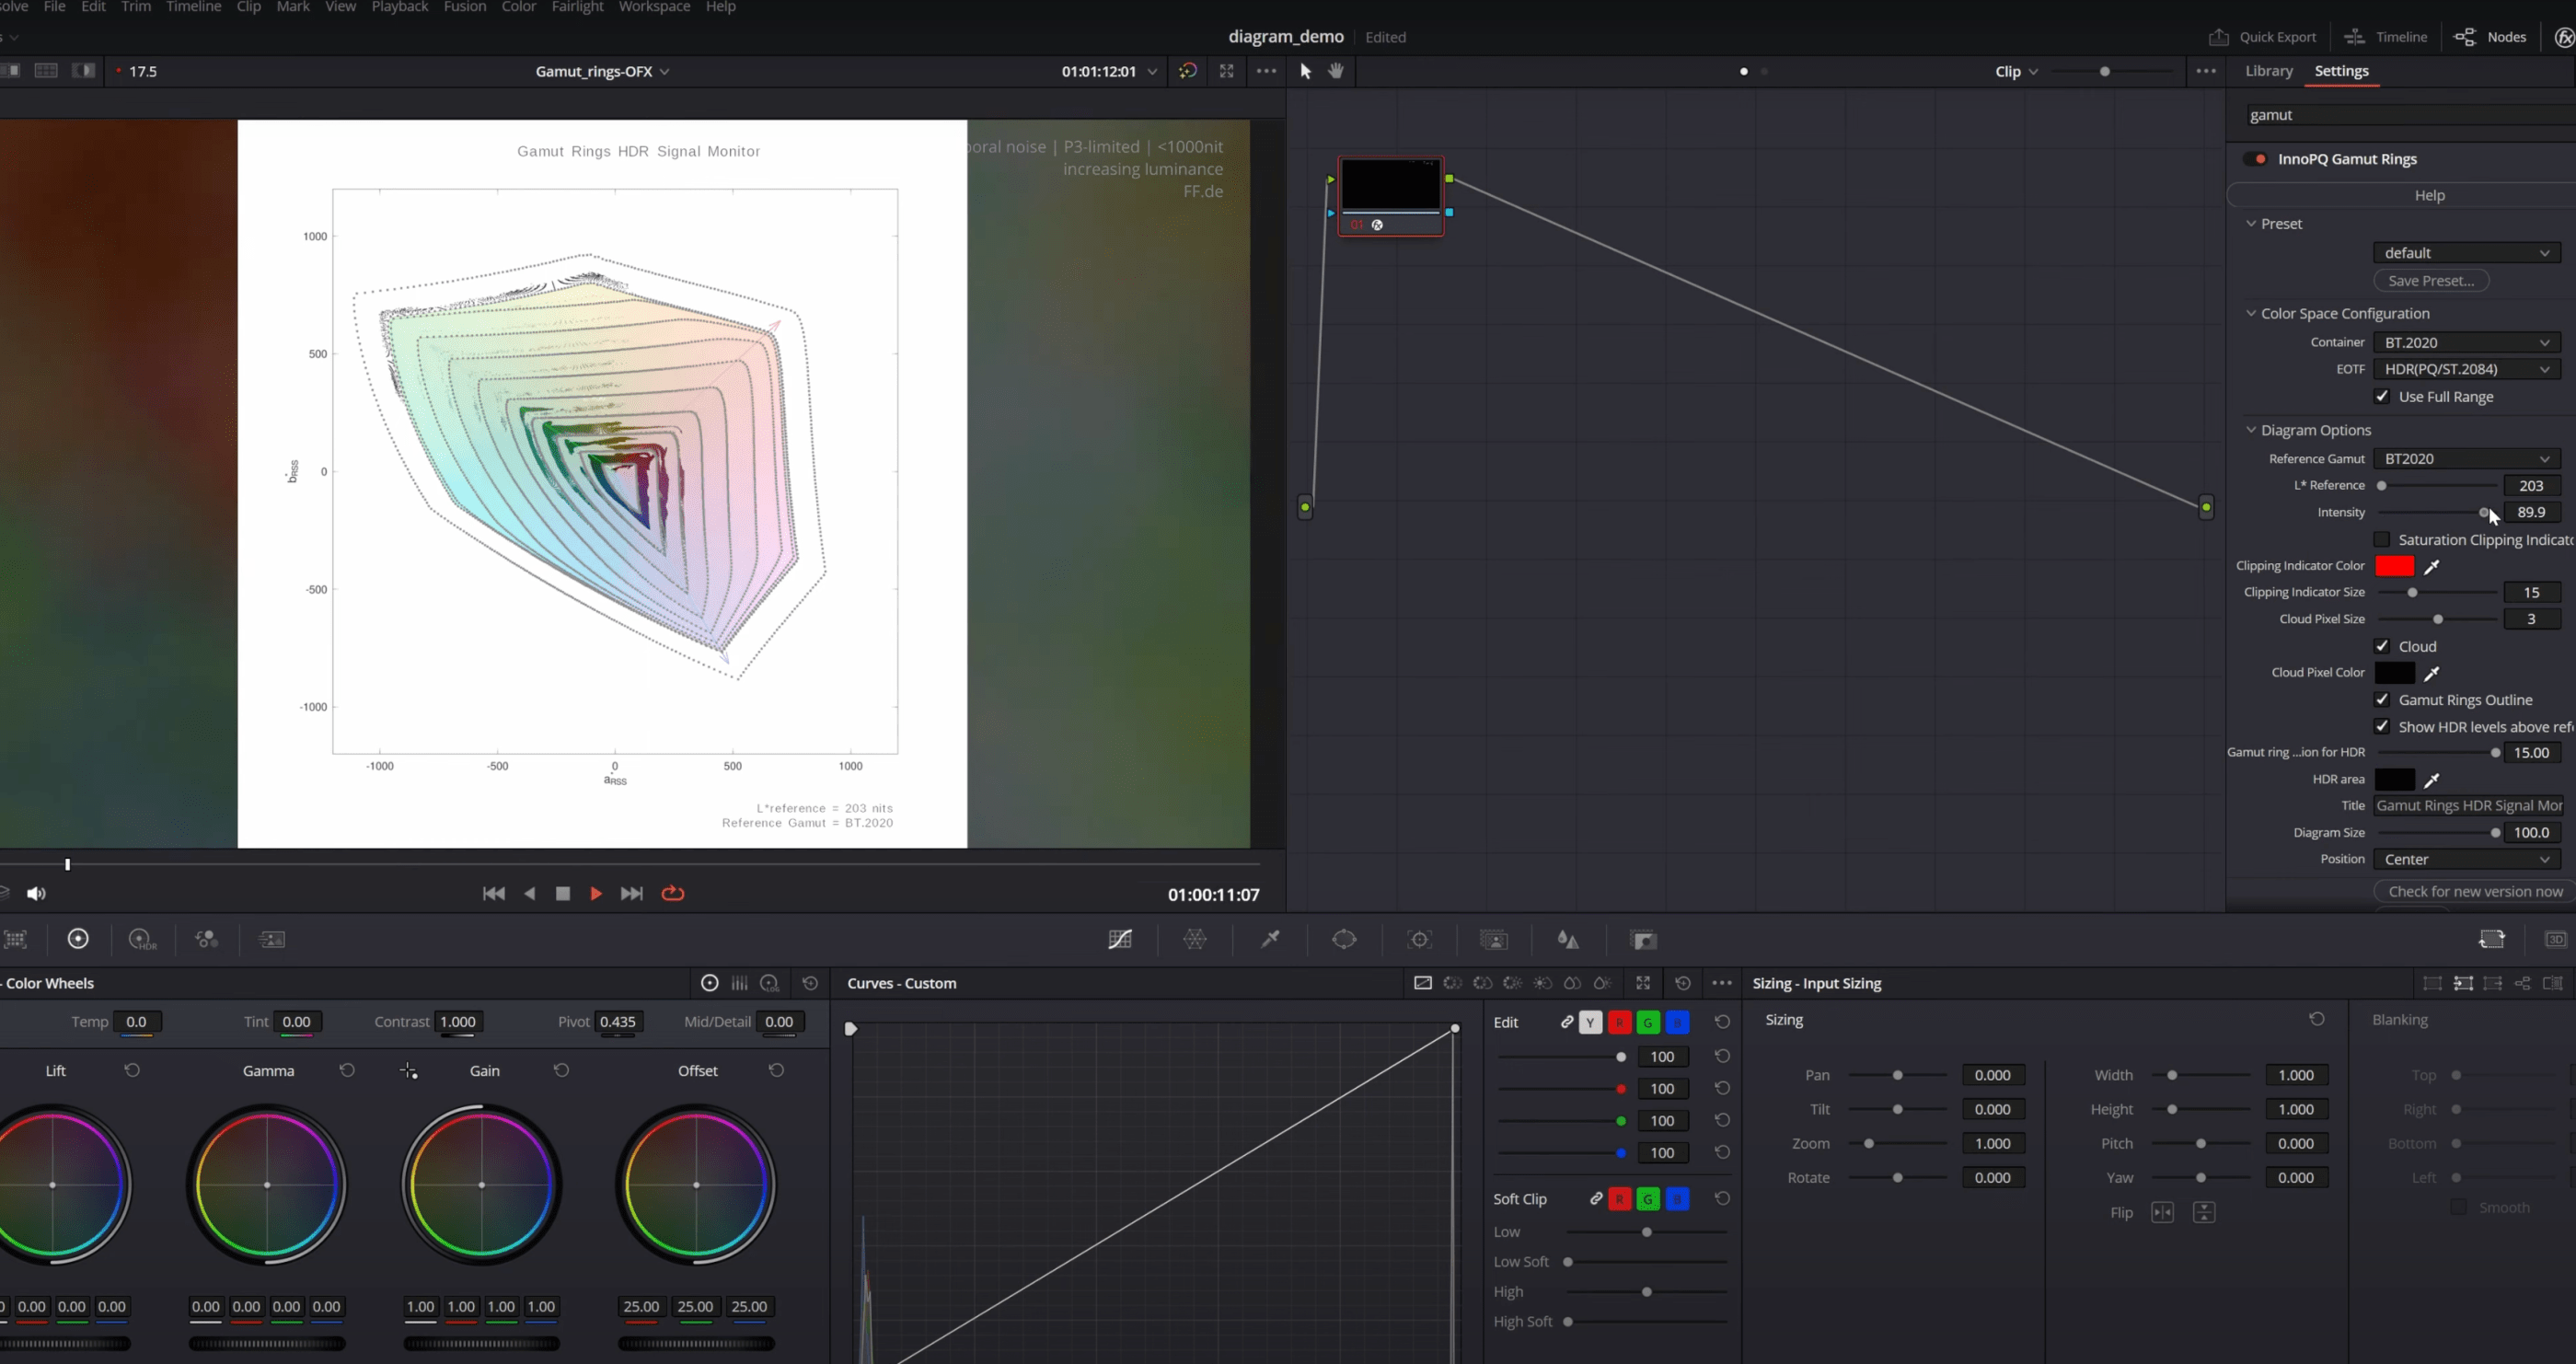Click Check for new version now

tap(2472, 891)
